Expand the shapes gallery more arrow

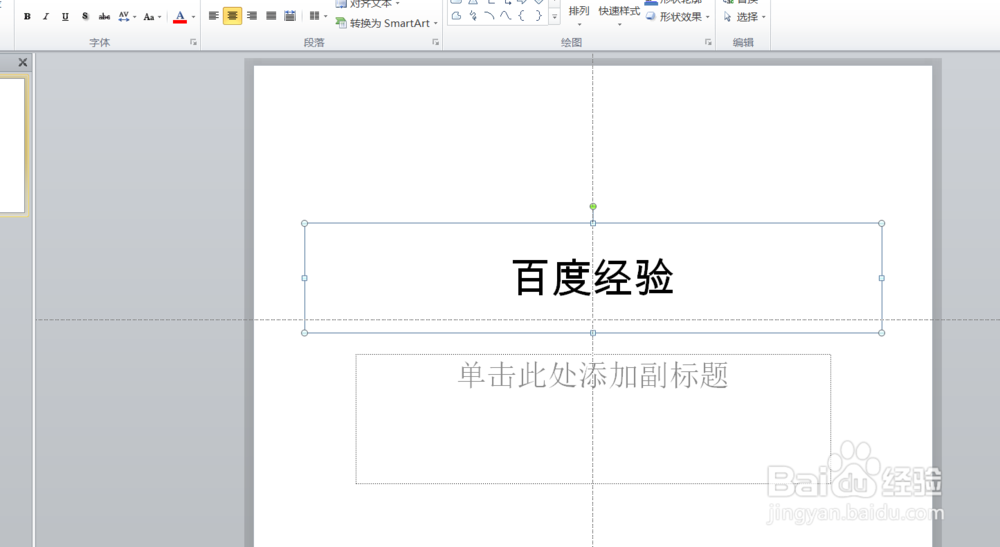[554, 17]
